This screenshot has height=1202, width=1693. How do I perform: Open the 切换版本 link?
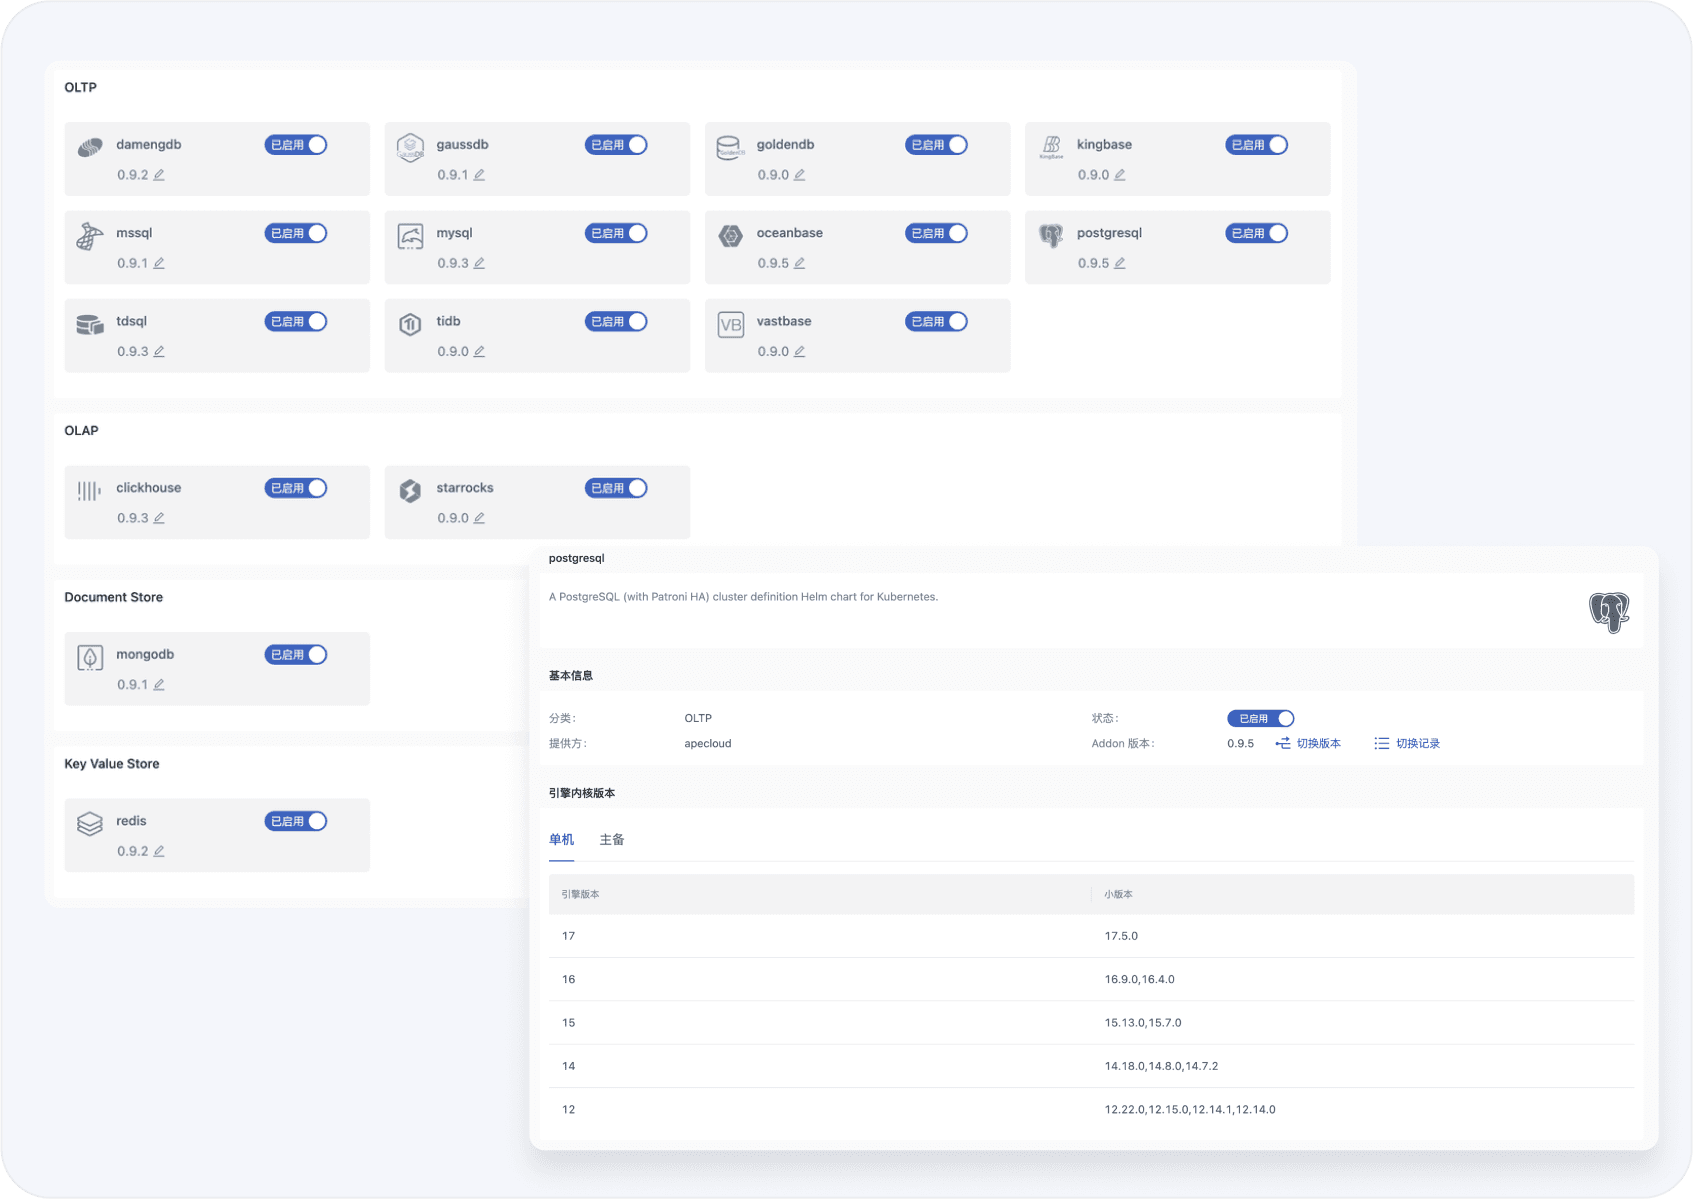click(1308, 744)
